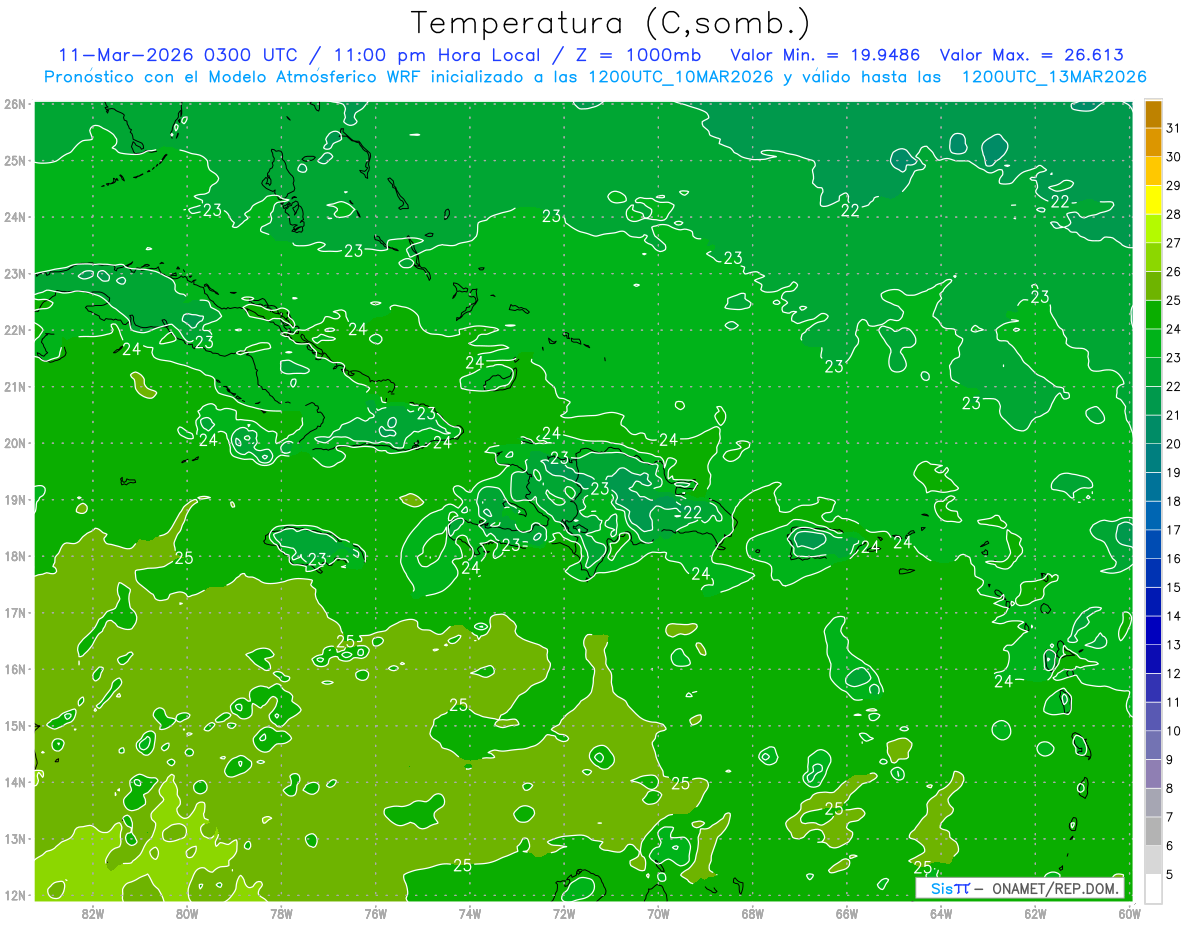Click the "60W" longitude axis label
This screenshot has width=1200, height=927.
pos(1129,913)
